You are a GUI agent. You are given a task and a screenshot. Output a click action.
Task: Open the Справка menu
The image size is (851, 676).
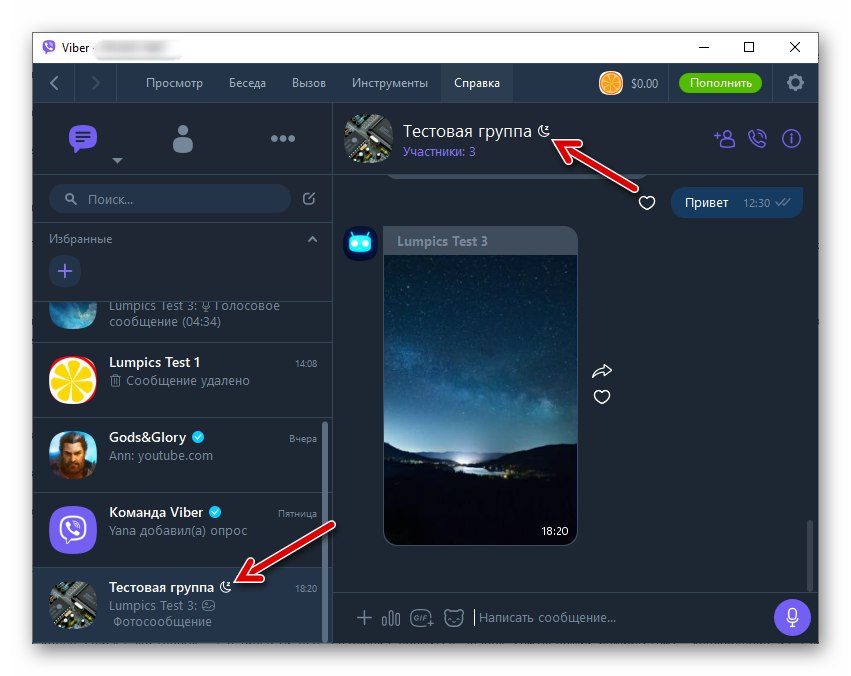(477, 83)
